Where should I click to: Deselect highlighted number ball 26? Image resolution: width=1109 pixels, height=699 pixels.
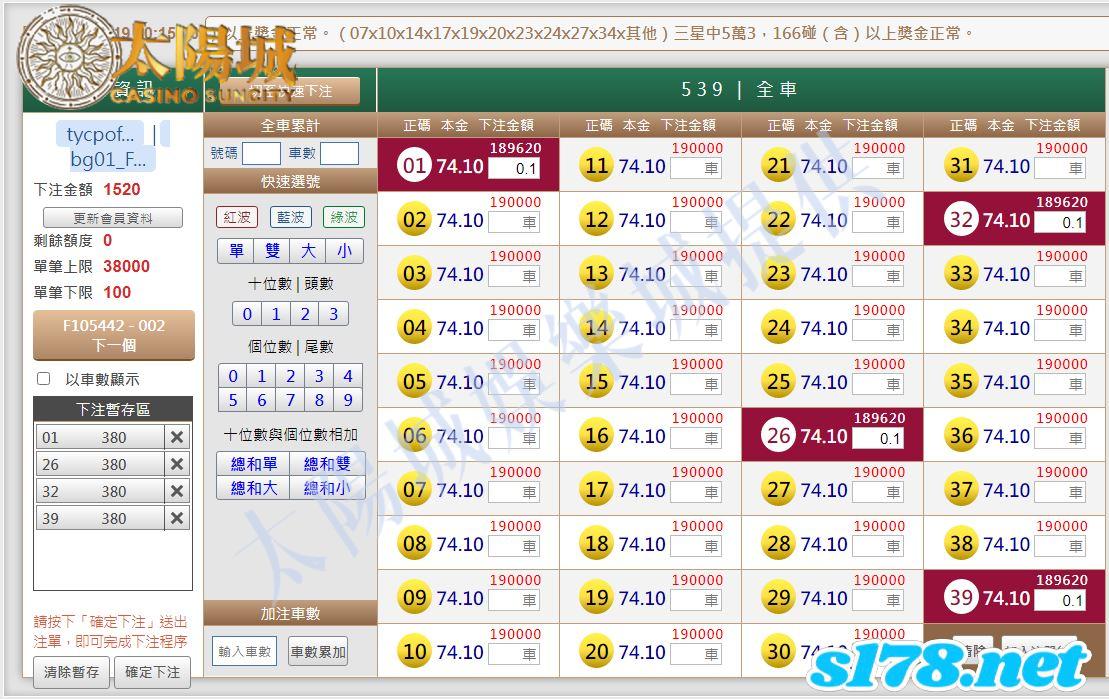(x=779, y=436)
